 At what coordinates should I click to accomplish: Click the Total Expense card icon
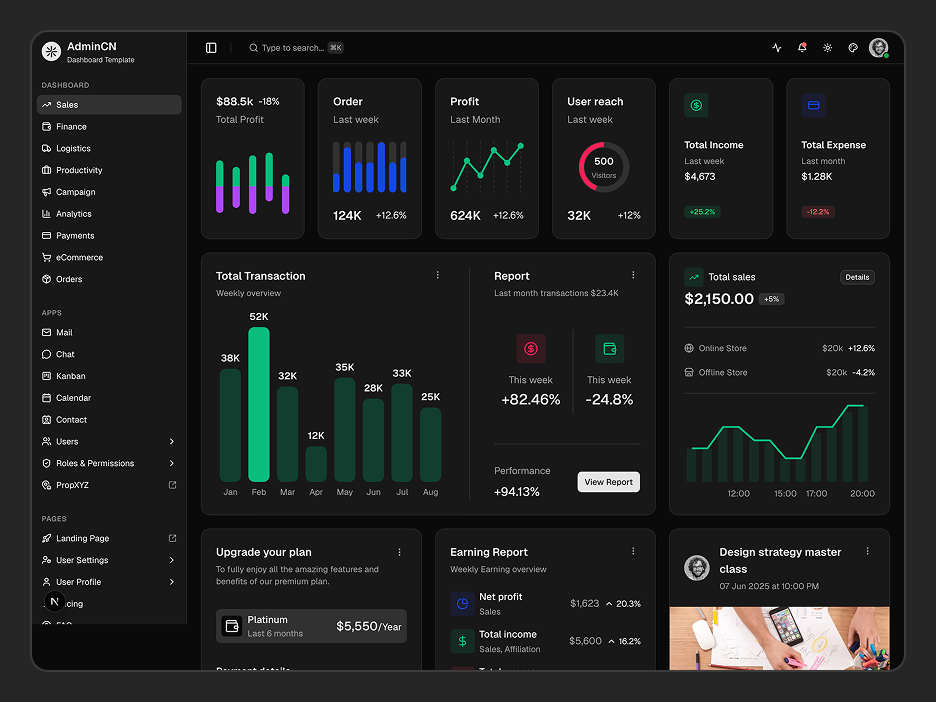tap(814, 106)
